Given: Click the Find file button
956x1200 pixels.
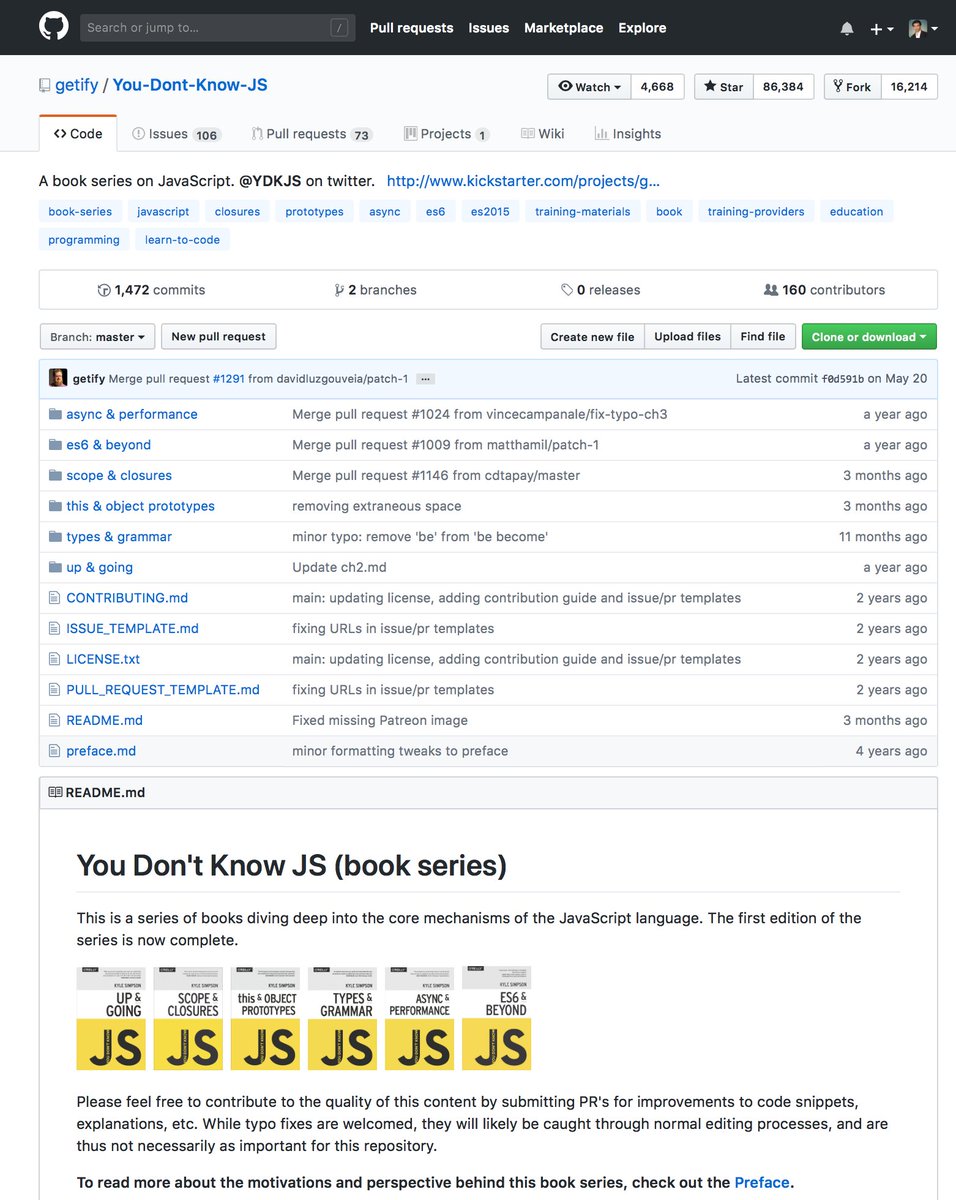Looking at the screenshot, I should tap(763, 337).
